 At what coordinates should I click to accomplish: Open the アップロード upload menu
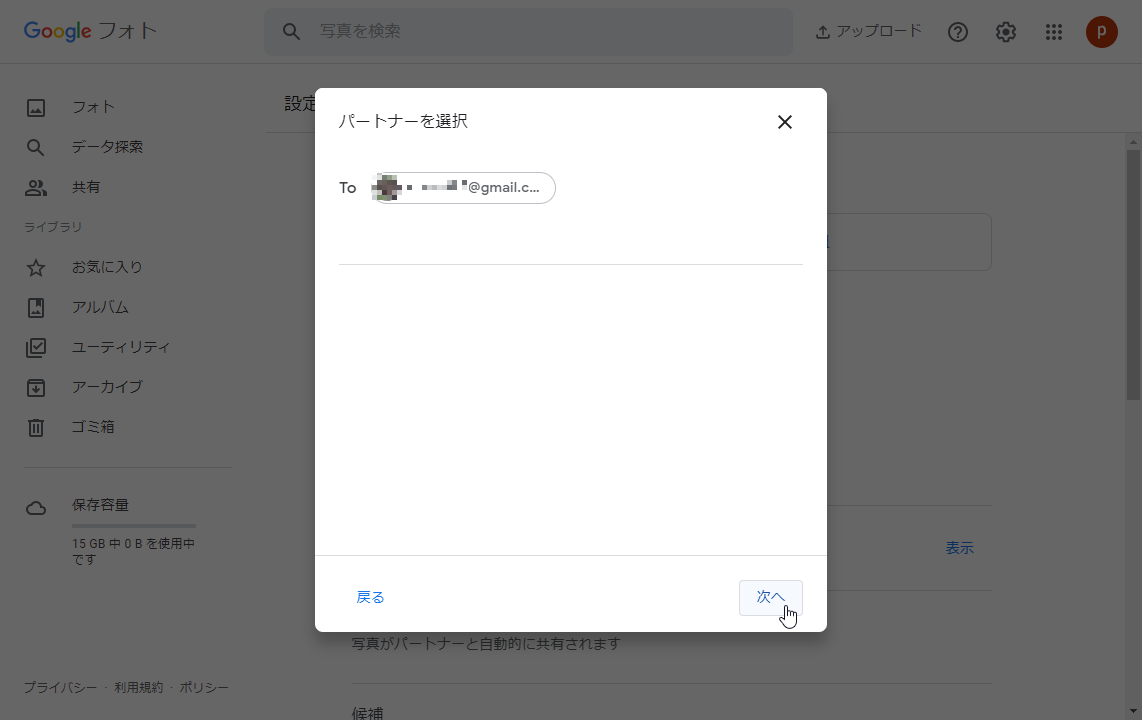pos(868,31)
